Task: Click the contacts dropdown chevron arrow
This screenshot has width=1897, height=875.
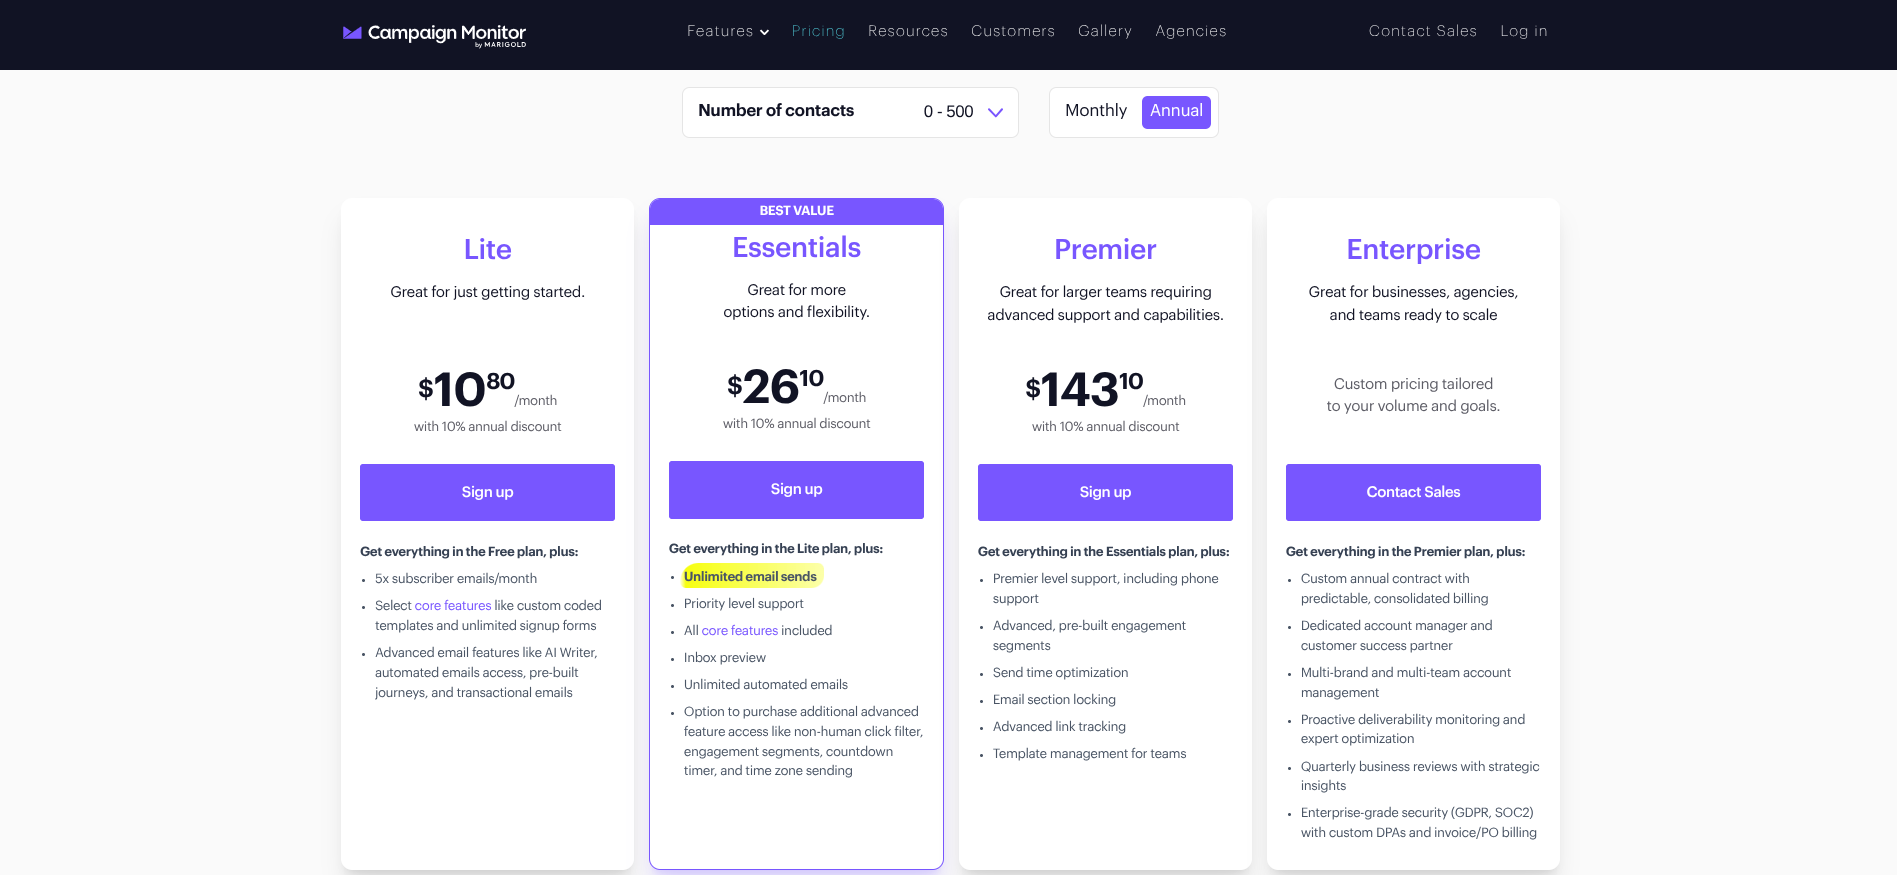Action: pyautogui.click(x=995, y=112)
